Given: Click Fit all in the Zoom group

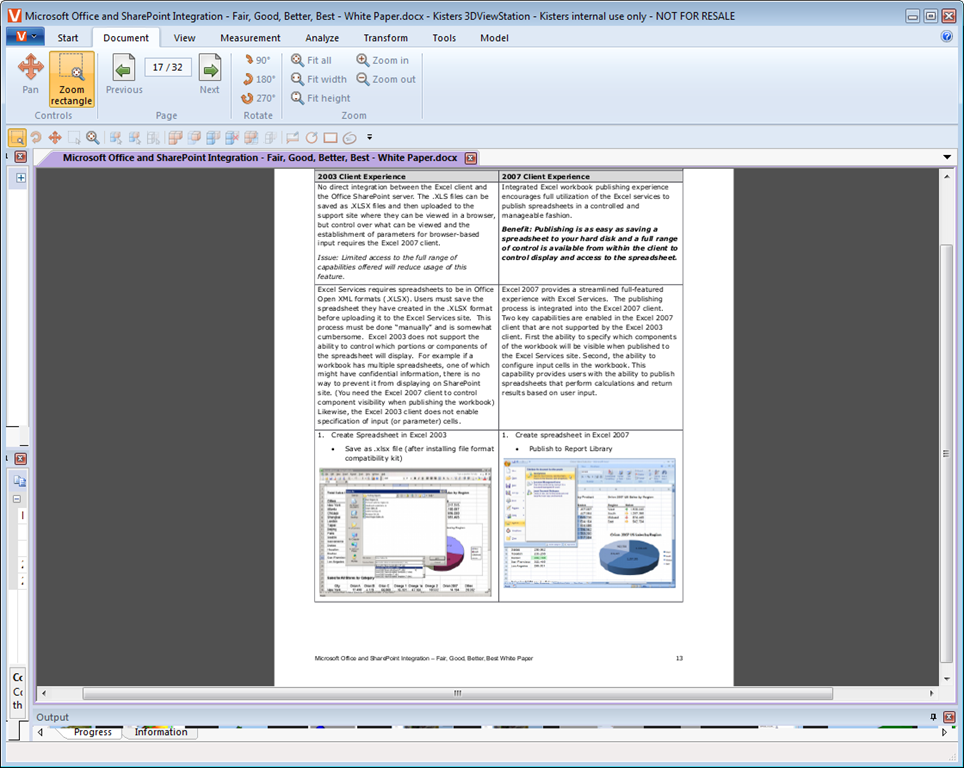Looking at the screenshot, I should [x=311, y=60].
